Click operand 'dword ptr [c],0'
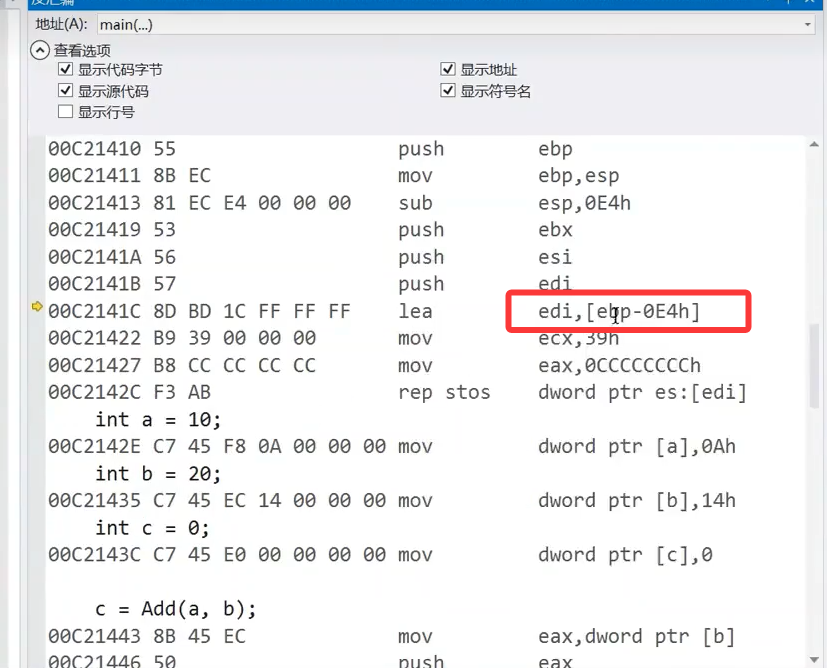827x668 pixels. (626, 555)
